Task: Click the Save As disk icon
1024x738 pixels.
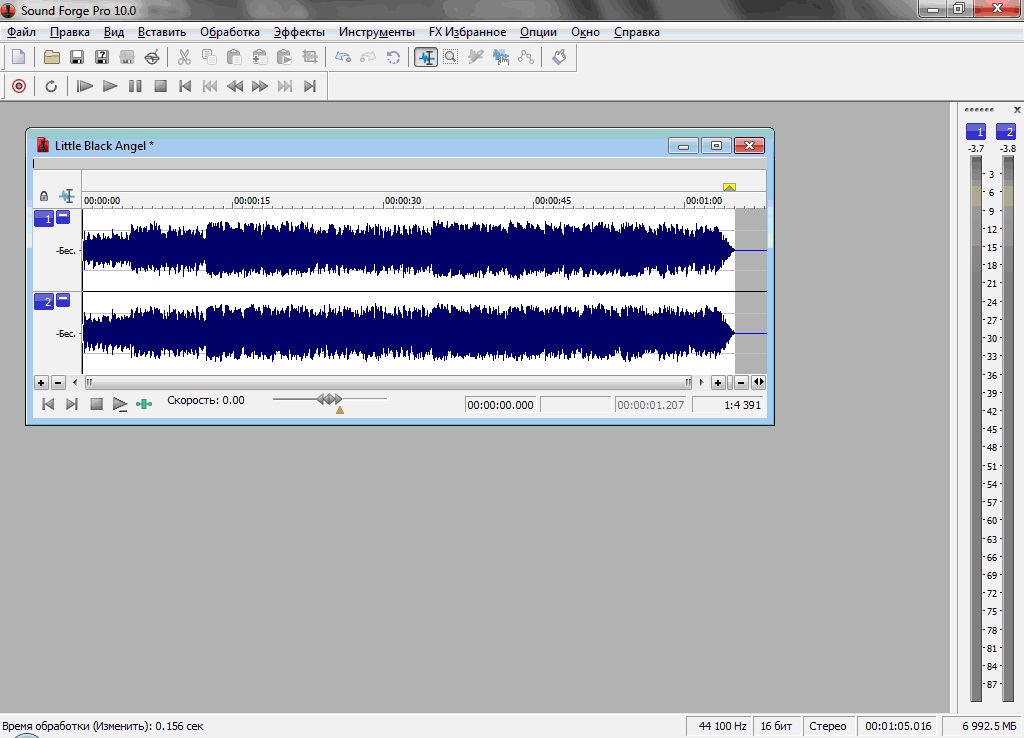Action: pyautogui.click(x=102, y=57)
